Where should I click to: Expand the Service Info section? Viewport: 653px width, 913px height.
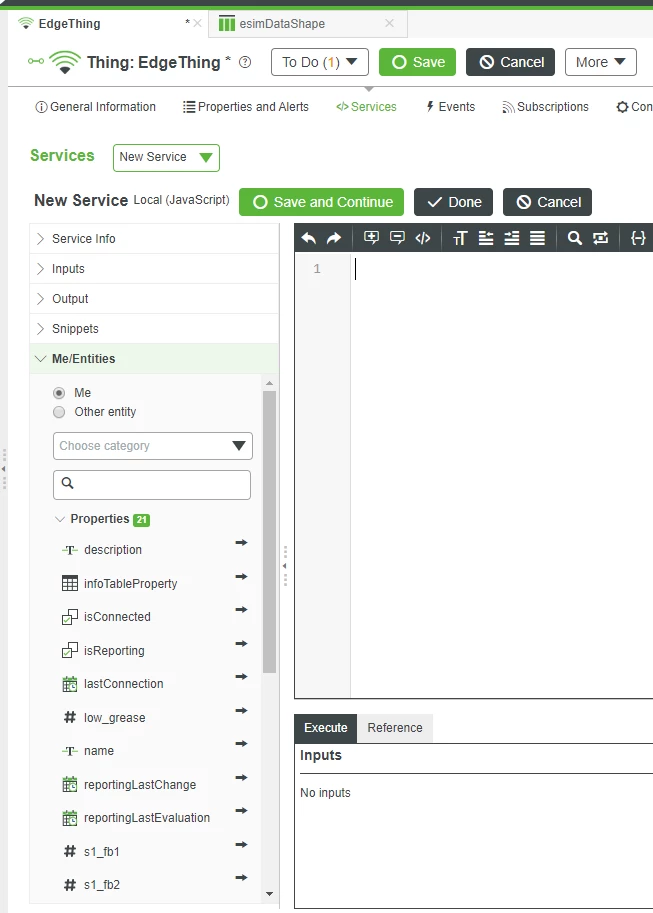(x=154, y=239)
